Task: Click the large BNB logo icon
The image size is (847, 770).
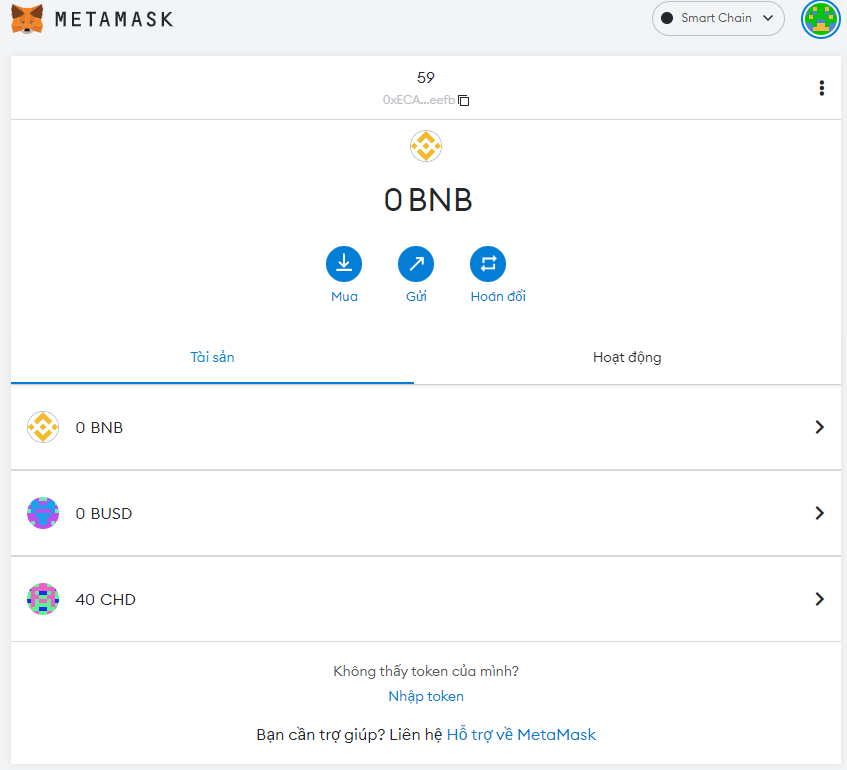Action: pos(426,146)
